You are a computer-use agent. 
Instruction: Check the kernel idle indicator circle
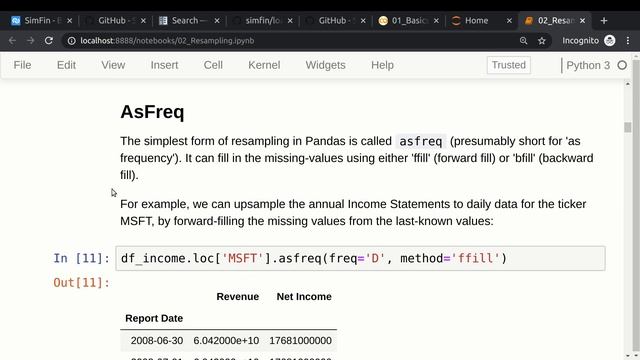[x=622, y=65]
